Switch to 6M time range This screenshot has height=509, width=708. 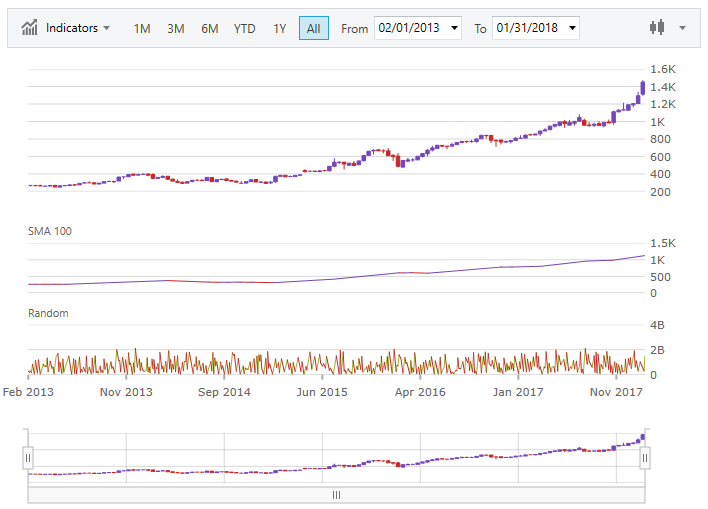tap(209, 28)
